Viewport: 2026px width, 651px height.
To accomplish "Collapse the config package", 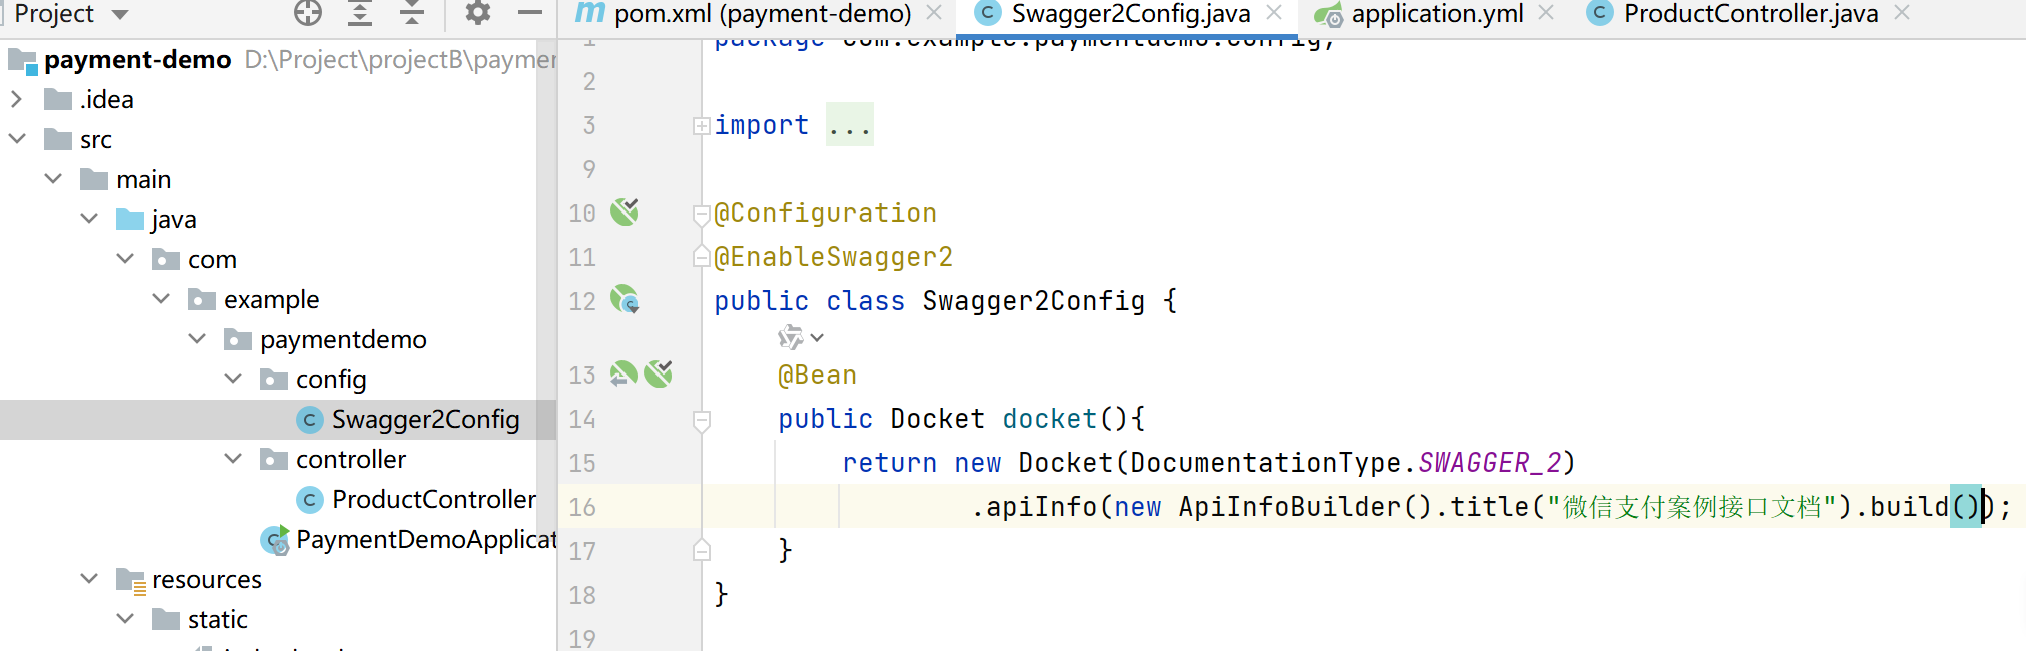I will point(233,379).
